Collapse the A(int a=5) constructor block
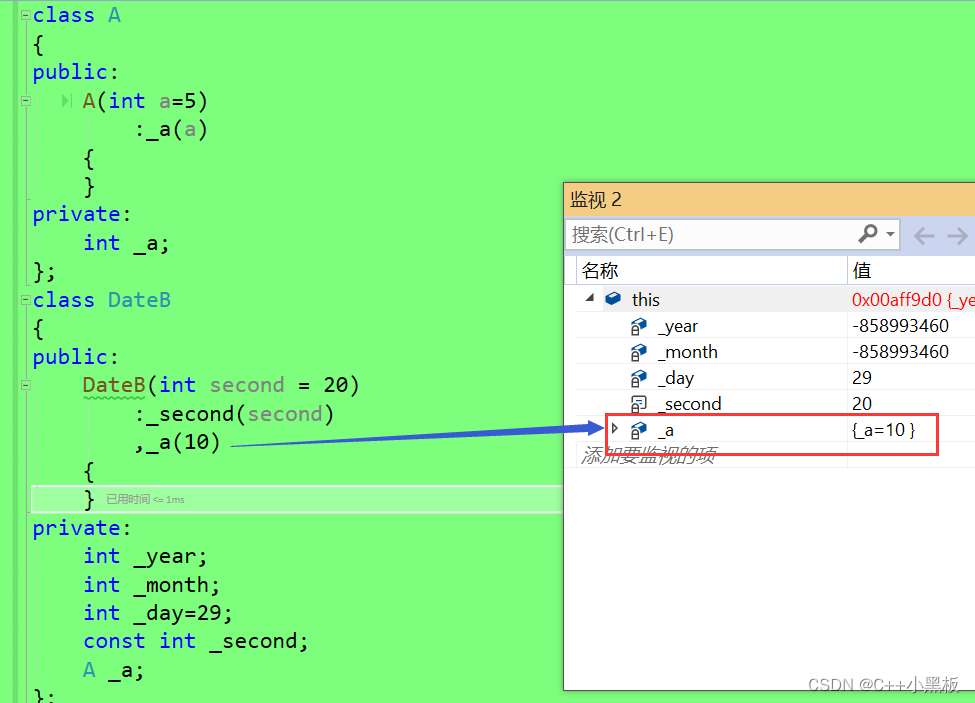 pos(25,101)
